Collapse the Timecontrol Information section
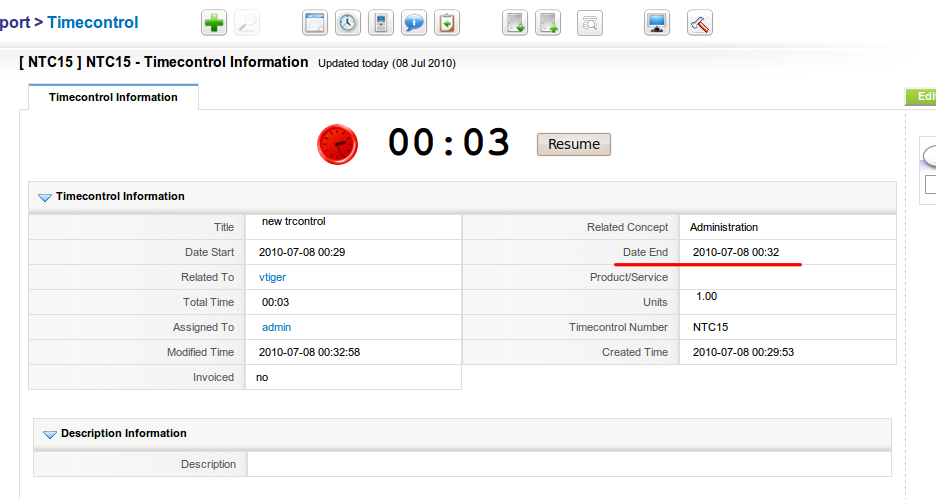This screenshot has height=499, width=936. coord(44,197)
